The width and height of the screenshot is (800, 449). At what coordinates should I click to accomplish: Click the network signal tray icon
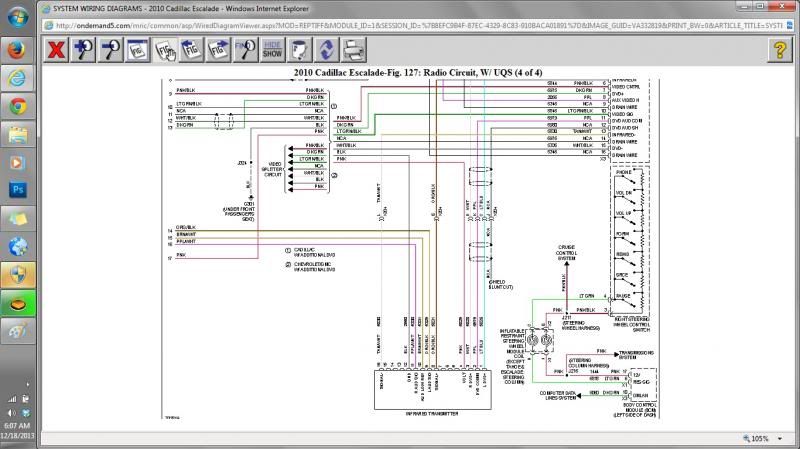point(11,399)
